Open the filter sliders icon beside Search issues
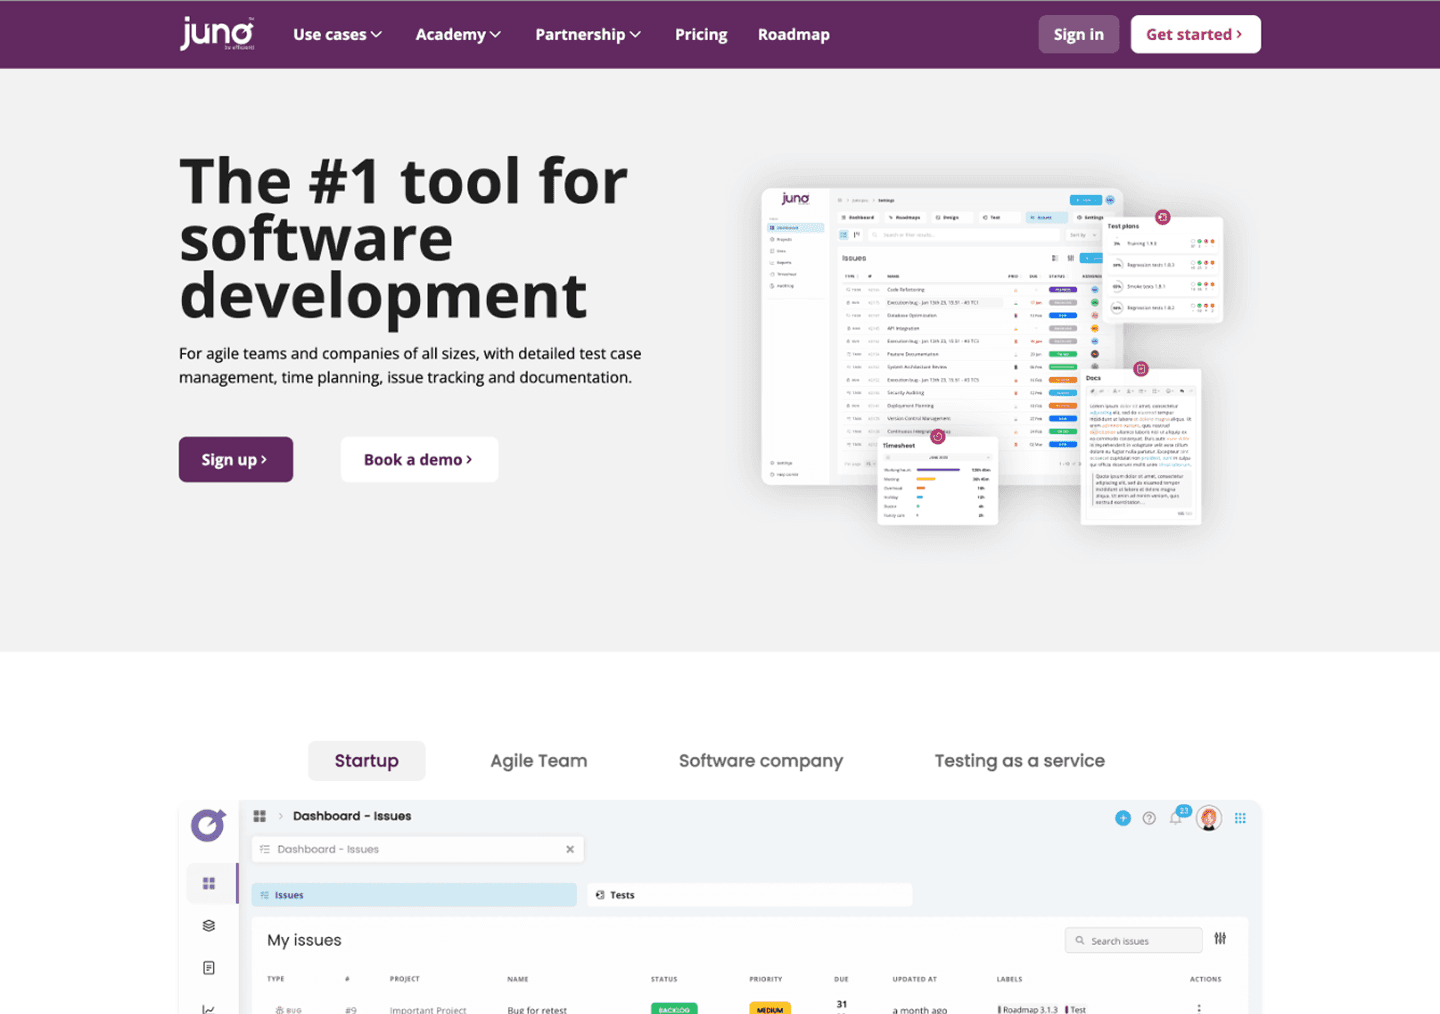Image resolution: width=1440 pixels, height=1014 pixels. tap(1220, 939)
